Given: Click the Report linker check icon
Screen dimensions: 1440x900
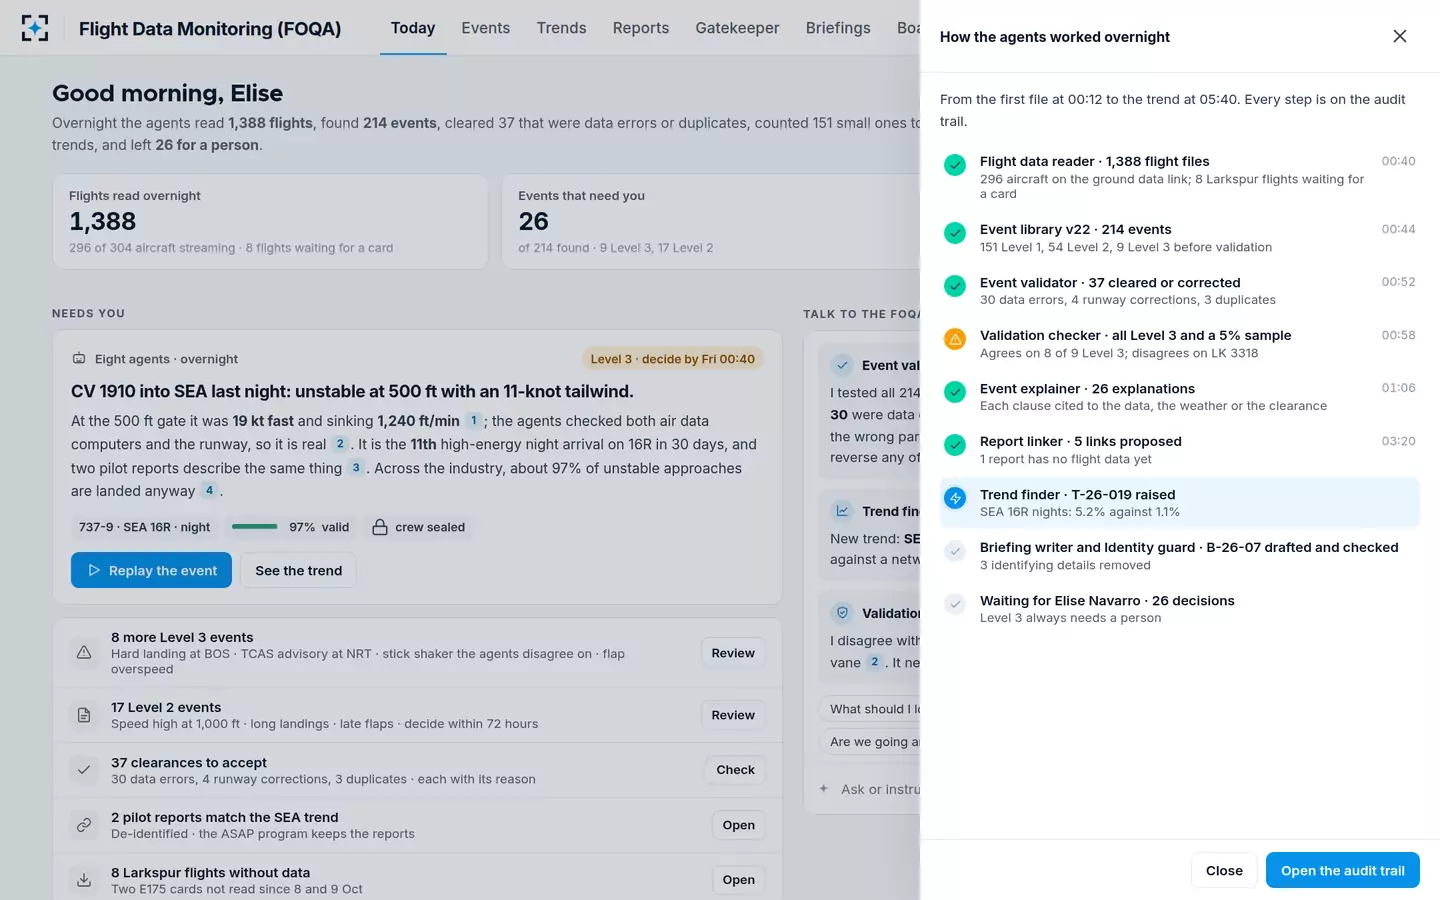Looking at the screenshot, I should (x=955, y=444).
